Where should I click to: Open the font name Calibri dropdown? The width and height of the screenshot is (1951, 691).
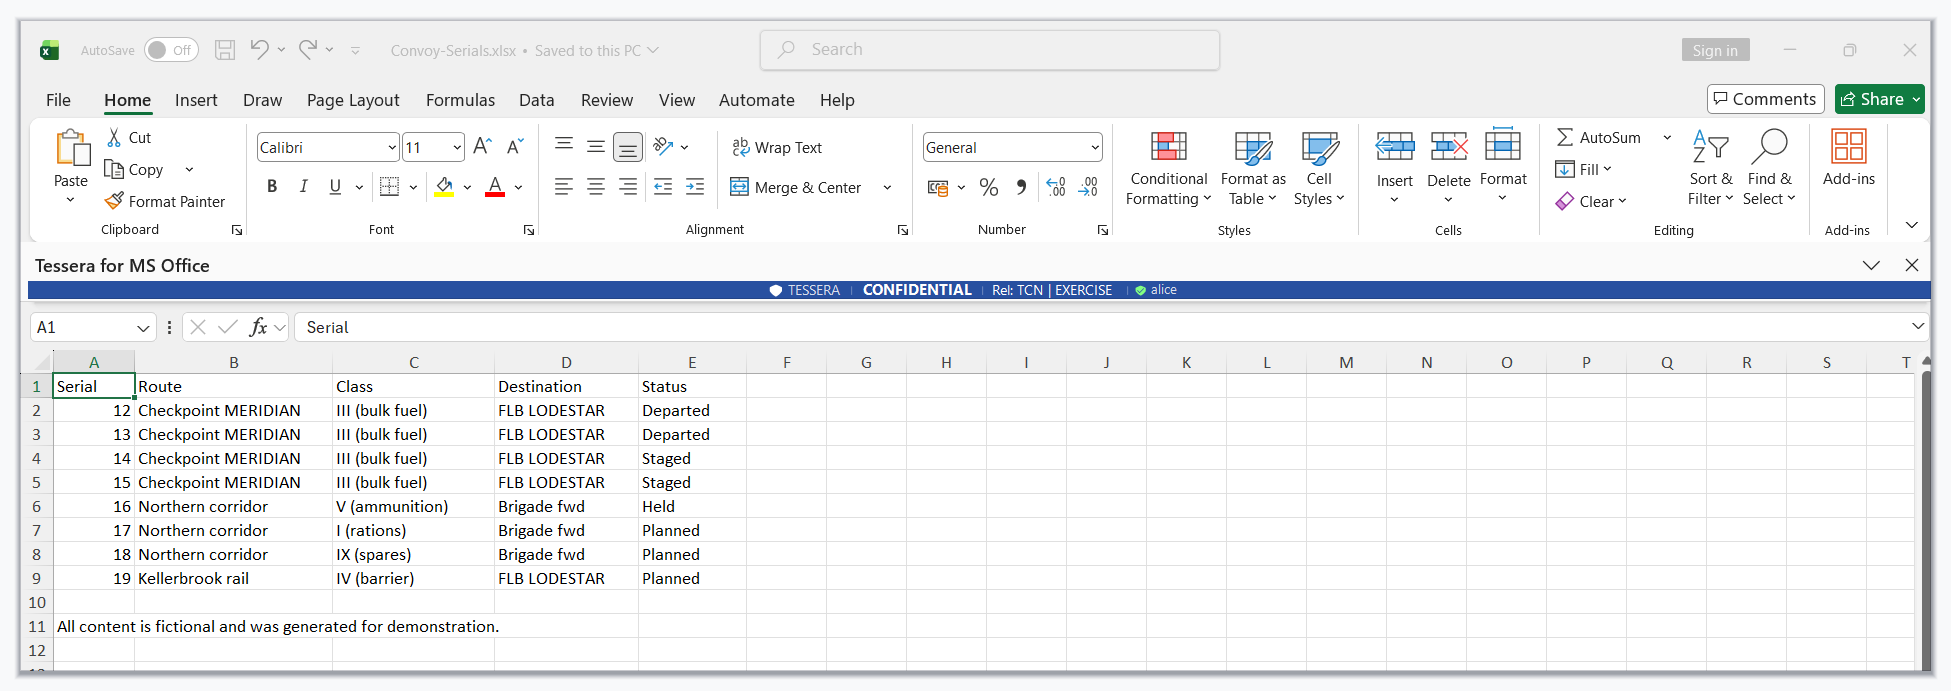392,147
